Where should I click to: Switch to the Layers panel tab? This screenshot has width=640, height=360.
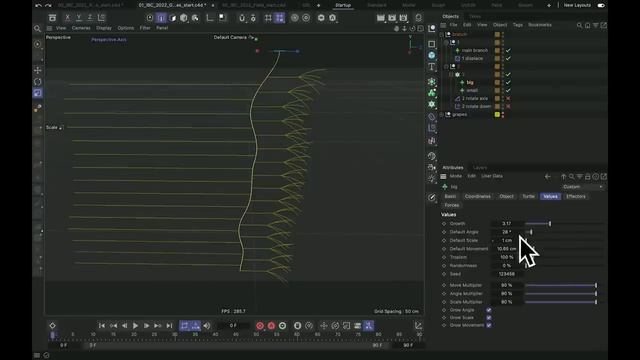pos(480,168)
